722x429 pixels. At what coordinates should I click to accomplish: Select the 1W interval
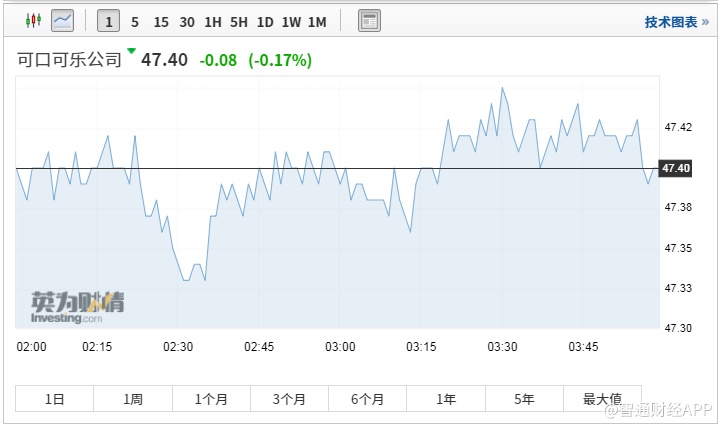tap(291, 22)
